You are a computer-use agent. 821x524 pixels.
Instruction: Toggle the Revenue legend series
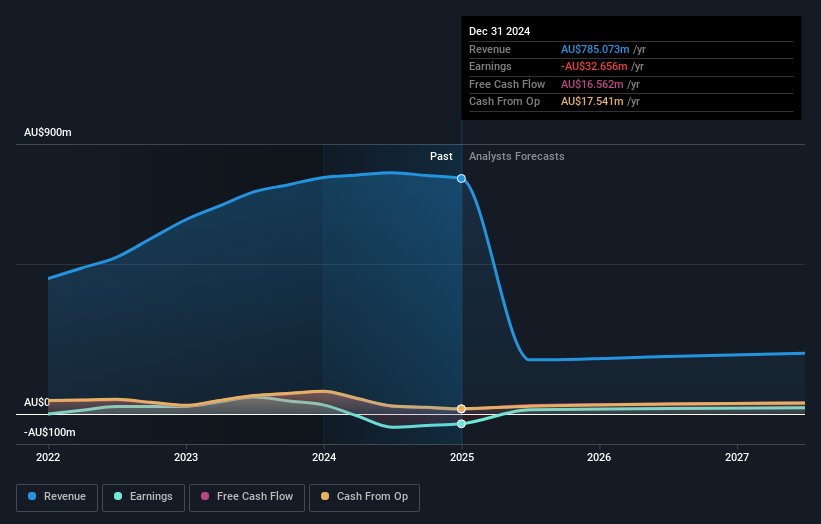point(57,497)
